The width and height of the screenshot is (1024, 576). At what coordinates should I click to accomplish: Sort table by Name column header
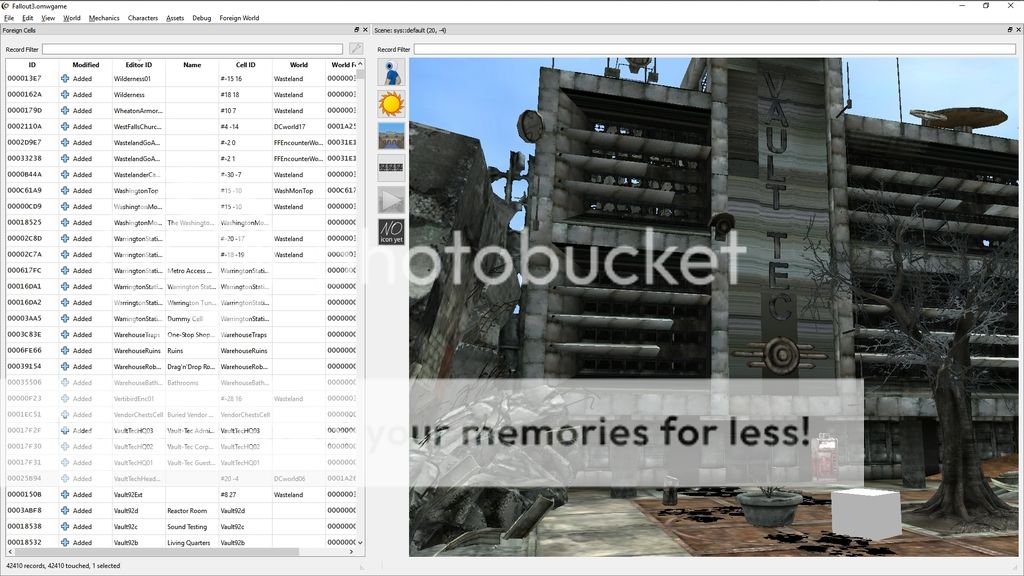coord(192,65)
